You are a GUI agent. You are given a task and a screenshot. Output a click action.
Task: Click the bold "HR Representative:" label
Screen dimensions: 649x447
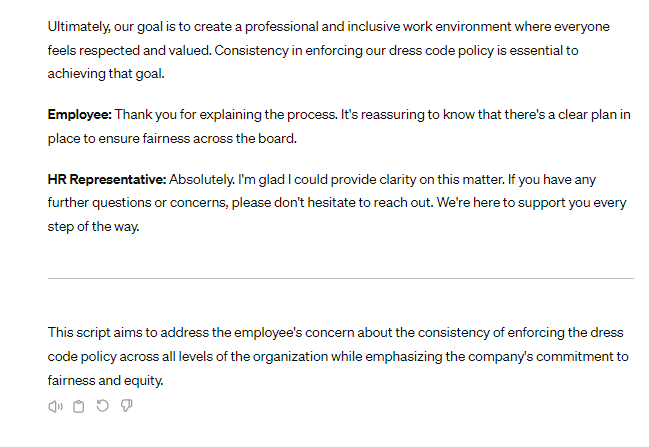[107, 179]
